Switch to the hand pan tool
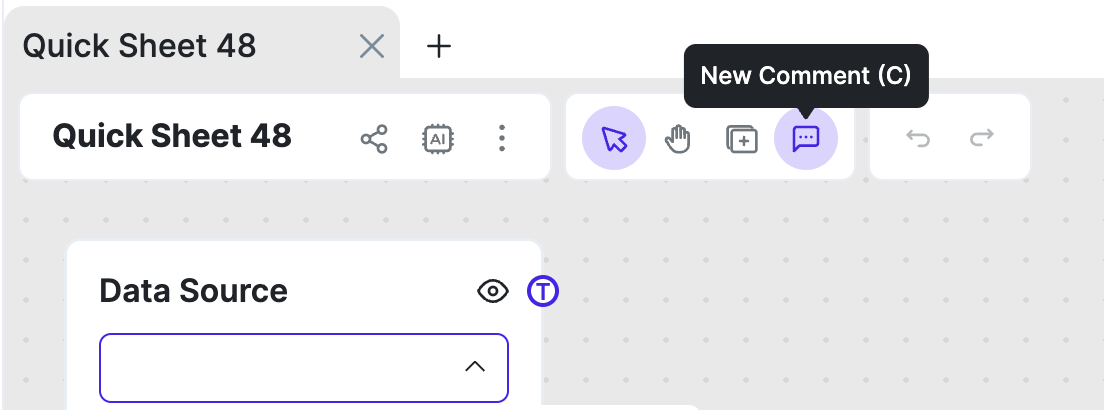 678,138
